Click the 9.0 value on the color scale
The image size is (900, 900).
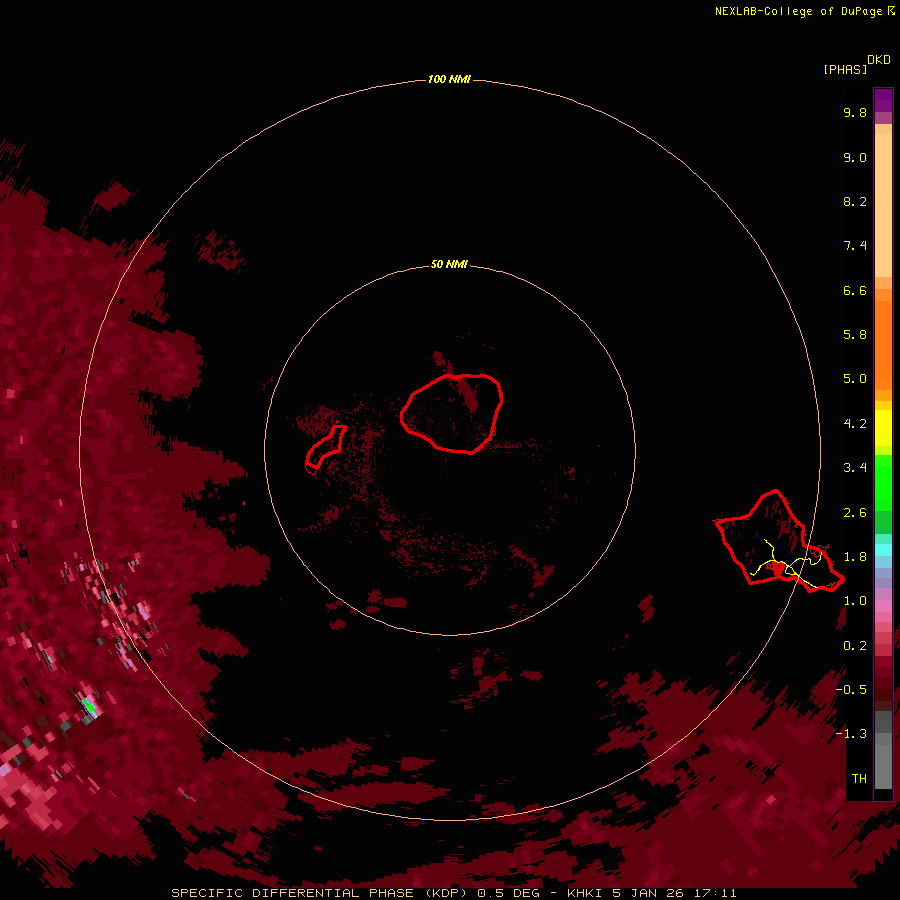855,157
